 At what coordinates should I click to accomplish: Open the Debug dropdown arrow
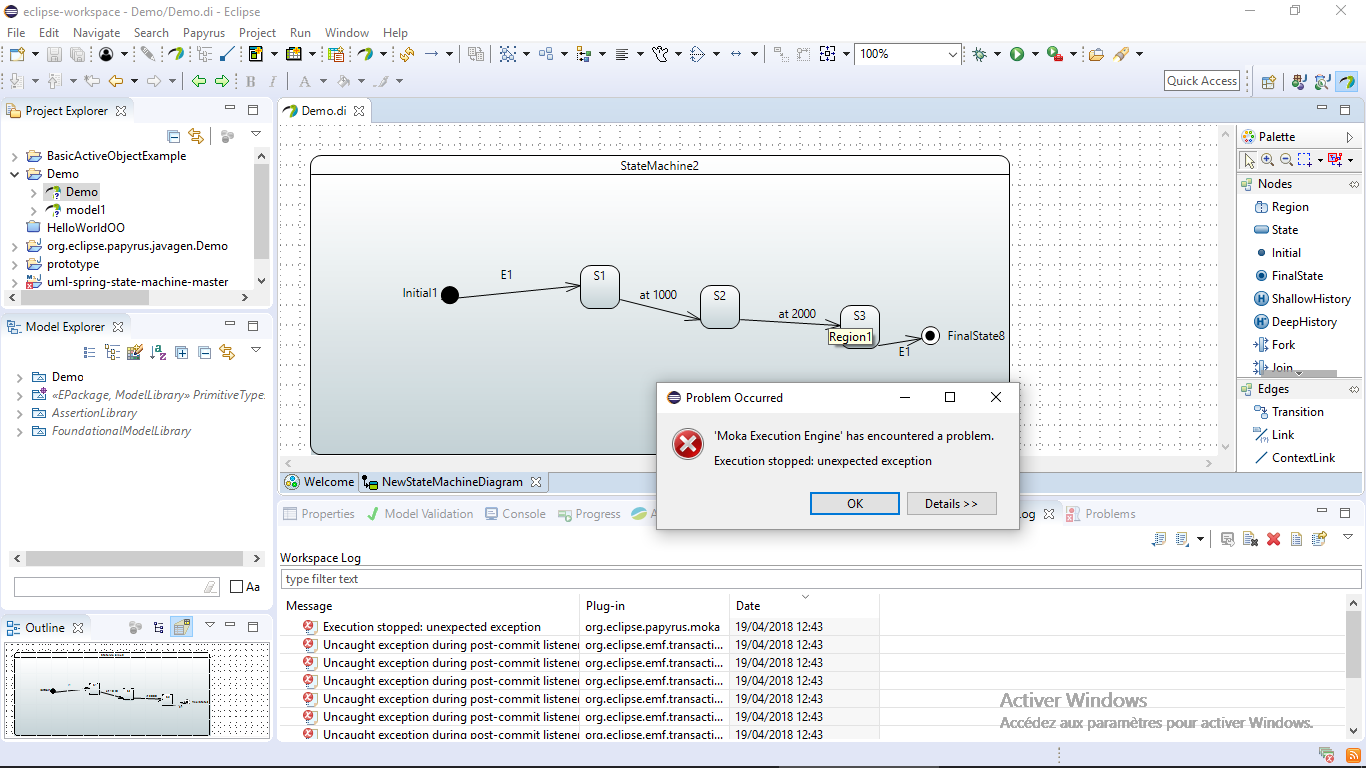(x=997, y=54)
